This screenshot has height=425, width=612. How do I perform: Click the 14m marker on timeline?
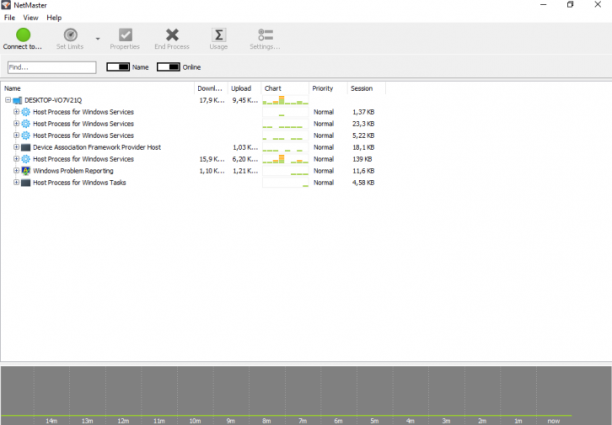pos(51,421)
